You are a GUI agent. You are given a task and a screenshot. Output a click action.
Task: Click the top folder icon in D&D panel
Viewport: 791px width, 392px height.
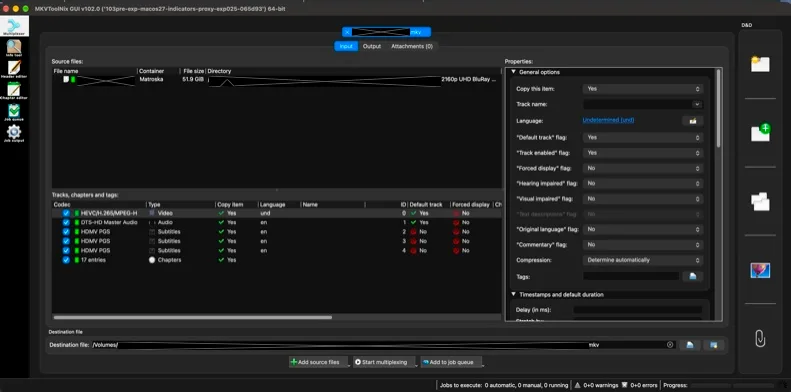pyautogui.click(x=760, y=64)
